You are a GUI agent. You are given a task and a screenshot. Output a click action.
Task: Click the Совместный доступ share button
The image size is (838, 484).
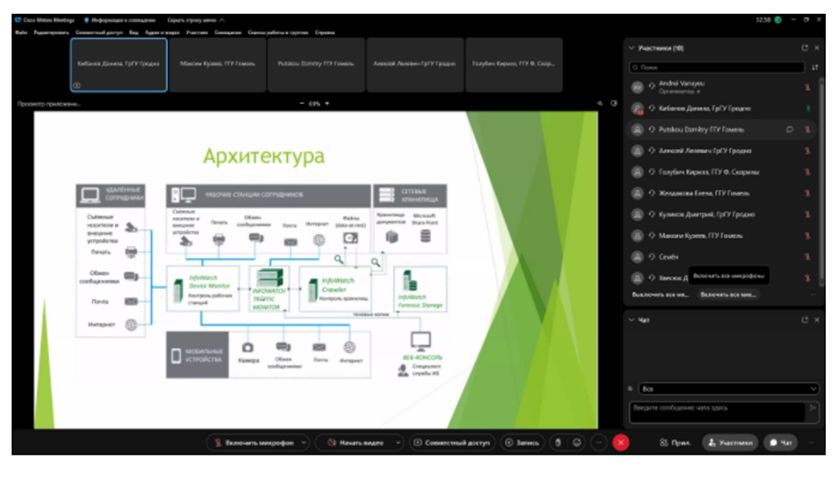coord(450,442)
